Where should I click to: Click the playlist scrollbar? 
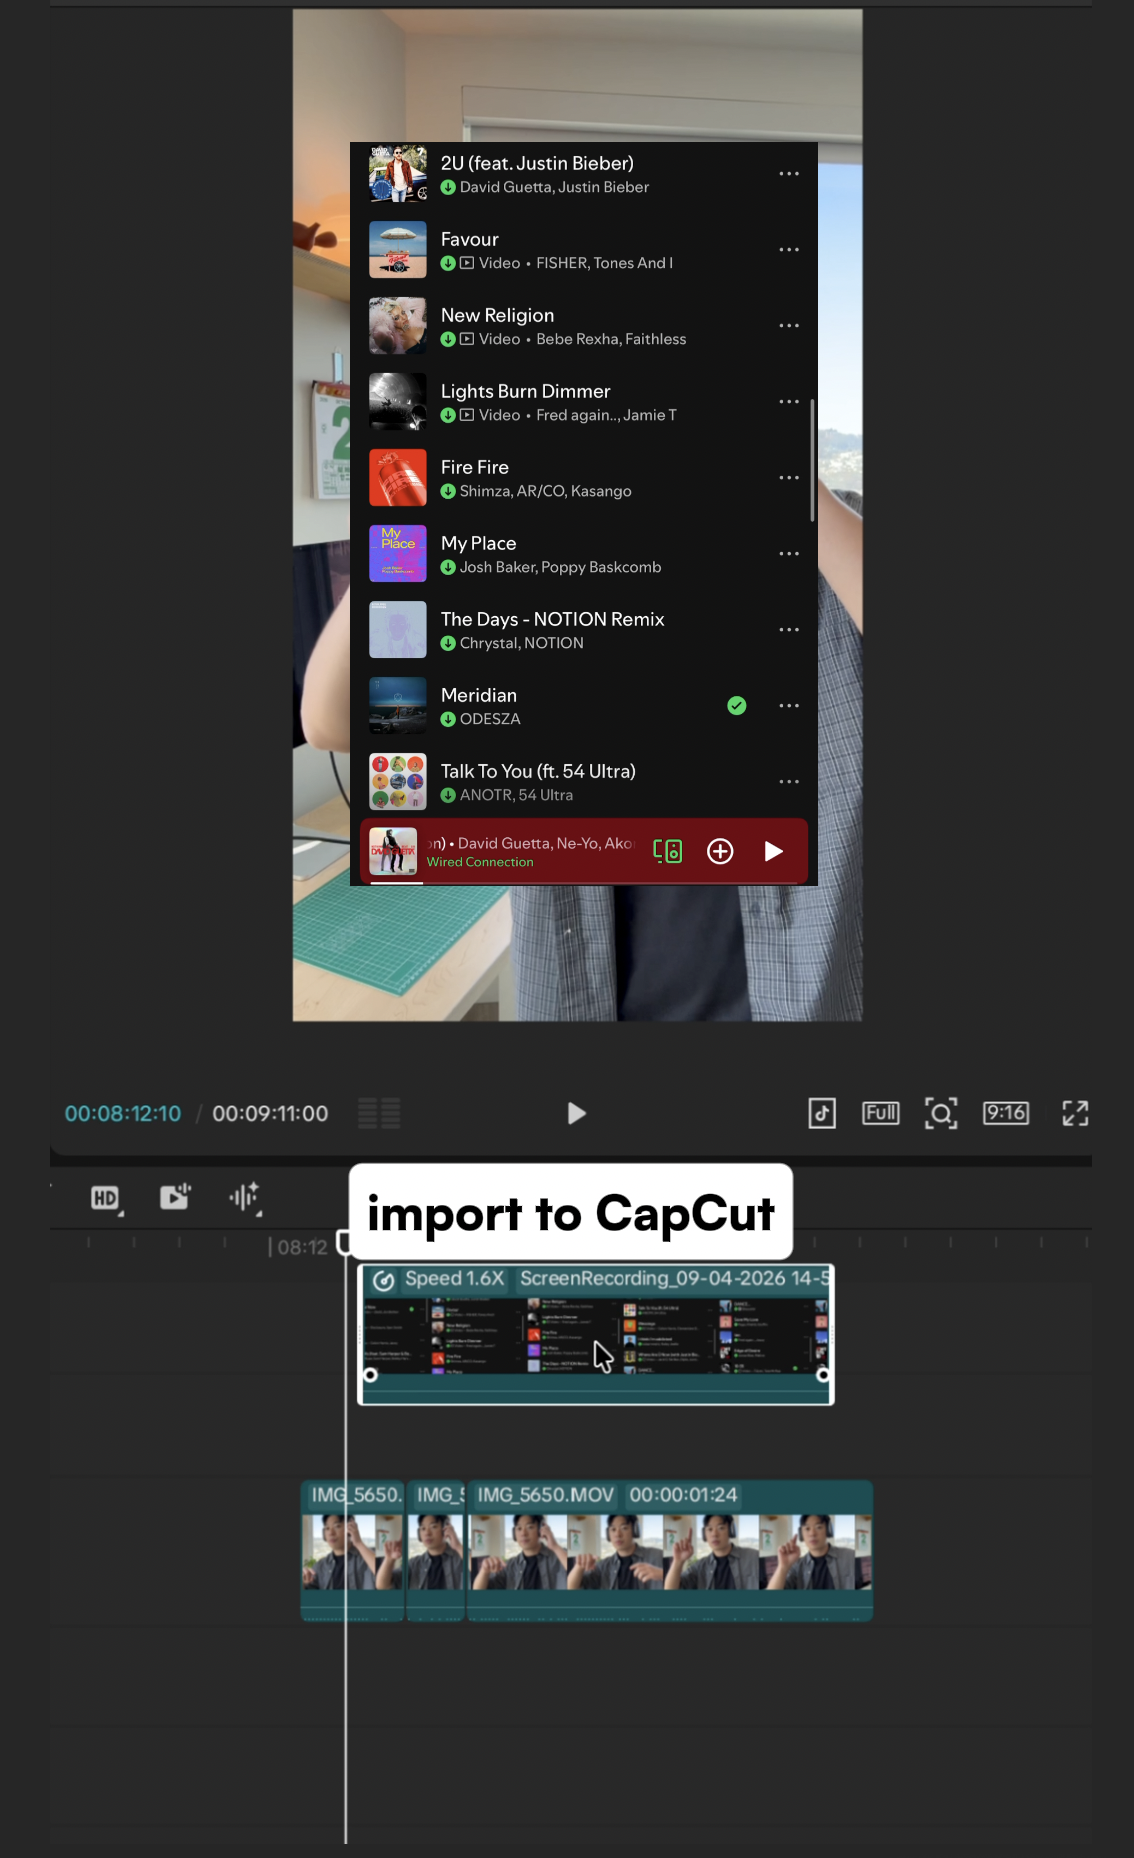coord(812,460)
